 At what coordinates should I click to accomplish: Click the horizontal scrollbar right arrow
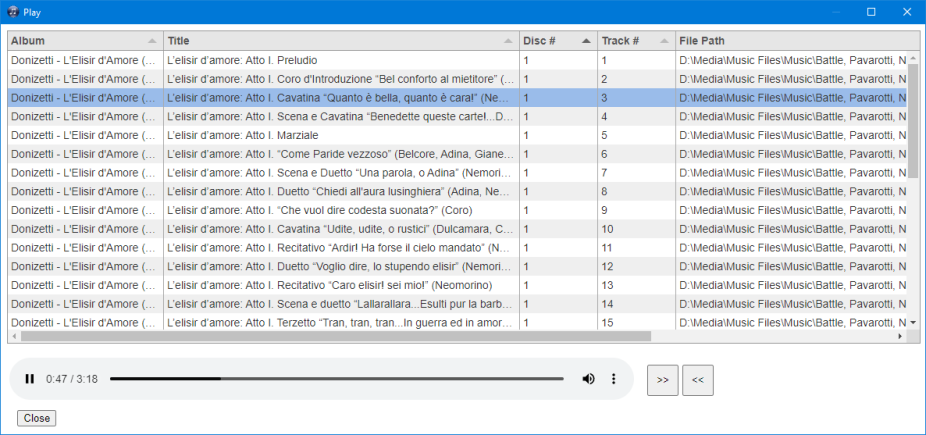(x=901, y=336)
